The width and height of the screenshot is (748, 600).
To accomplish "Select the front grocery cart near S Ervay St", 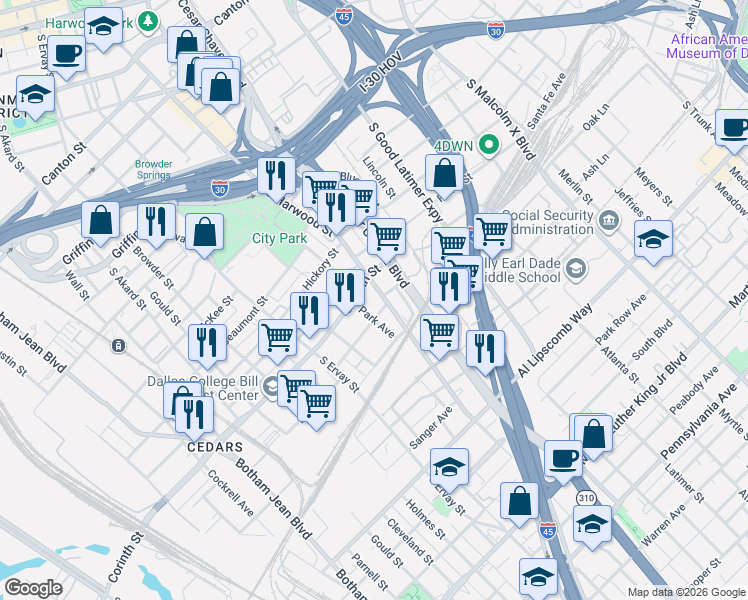I will tap(316, 407).
